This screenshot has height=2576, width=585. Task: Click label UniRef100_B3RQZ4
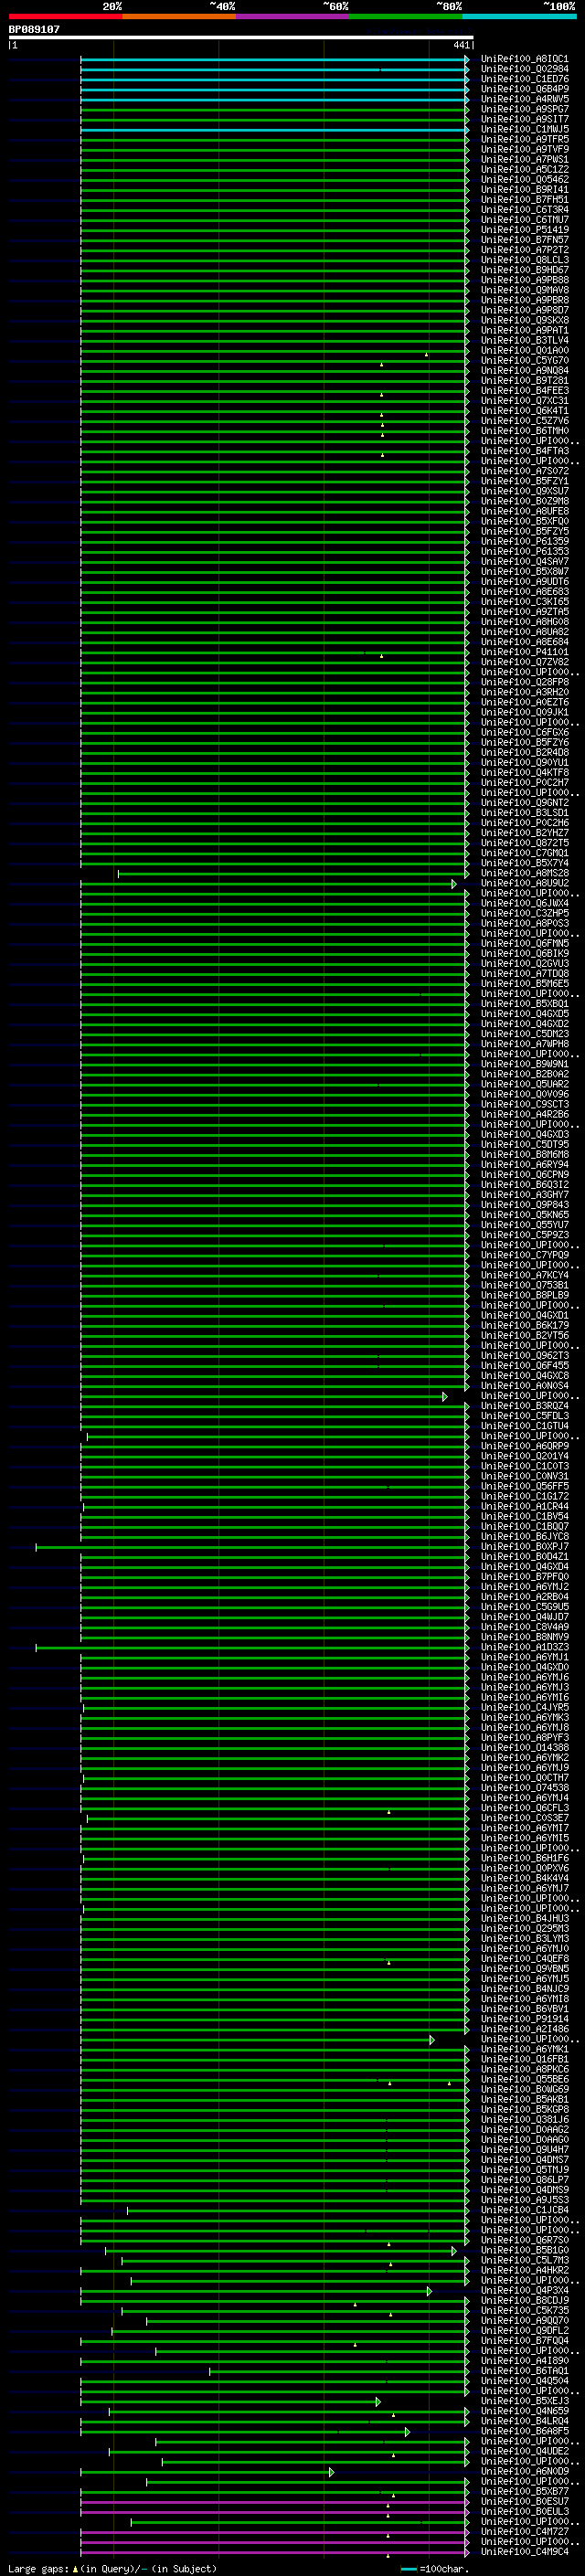[524, 1406]
